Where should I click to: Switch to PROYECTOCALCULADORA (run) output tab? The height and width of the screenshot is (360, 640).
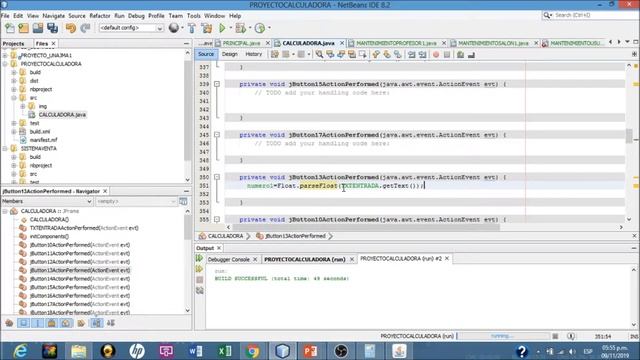[304, 259]
